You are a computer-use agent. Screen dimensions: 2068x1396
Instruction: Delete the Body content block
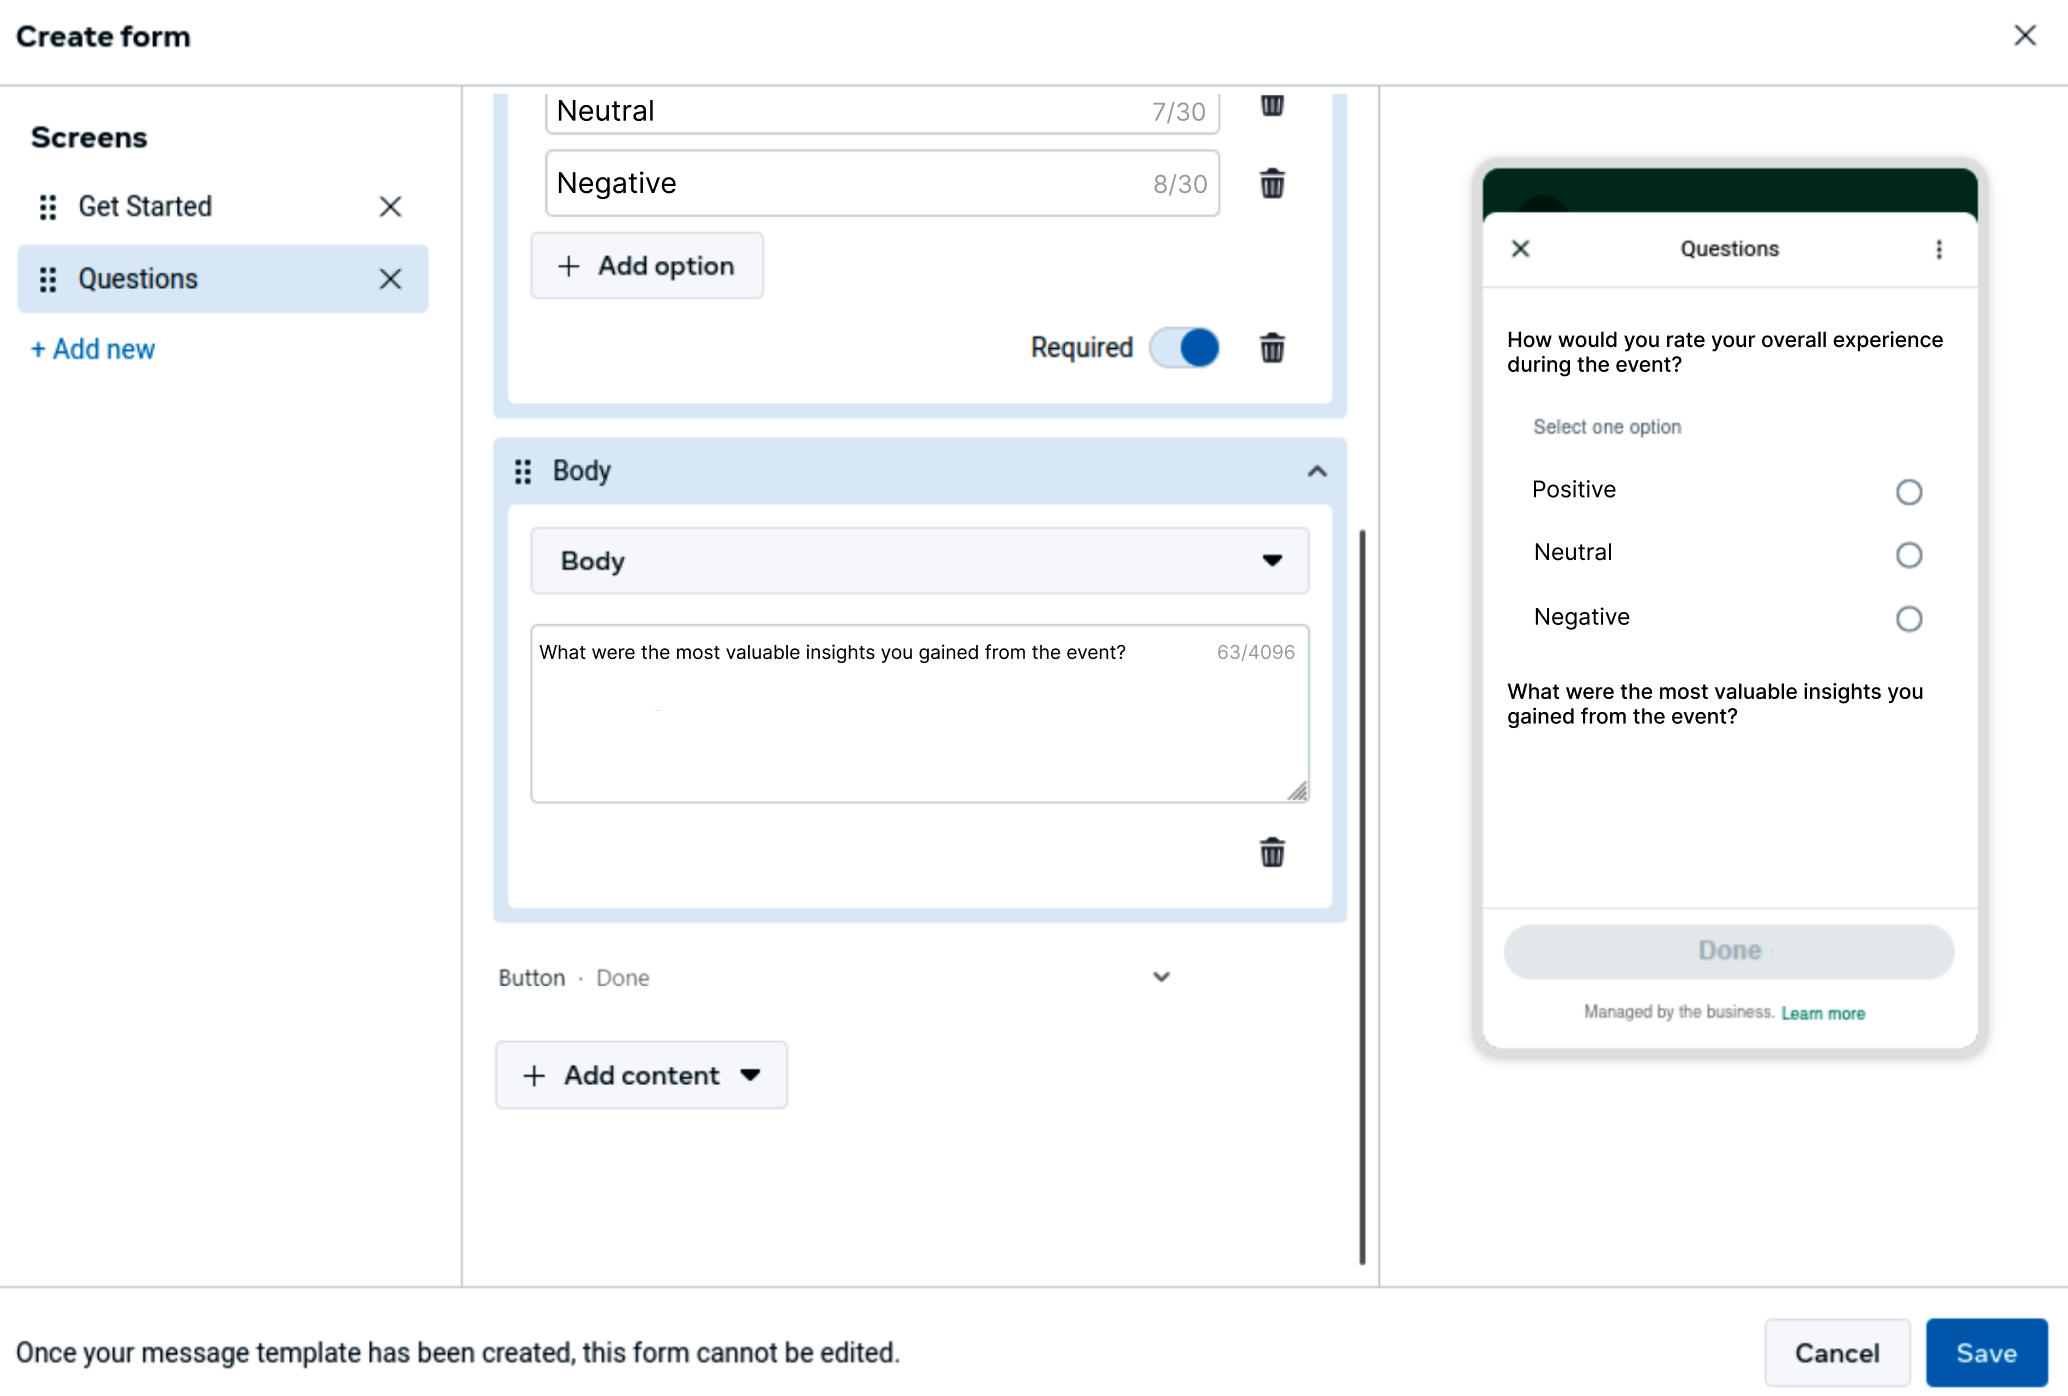1271,852
